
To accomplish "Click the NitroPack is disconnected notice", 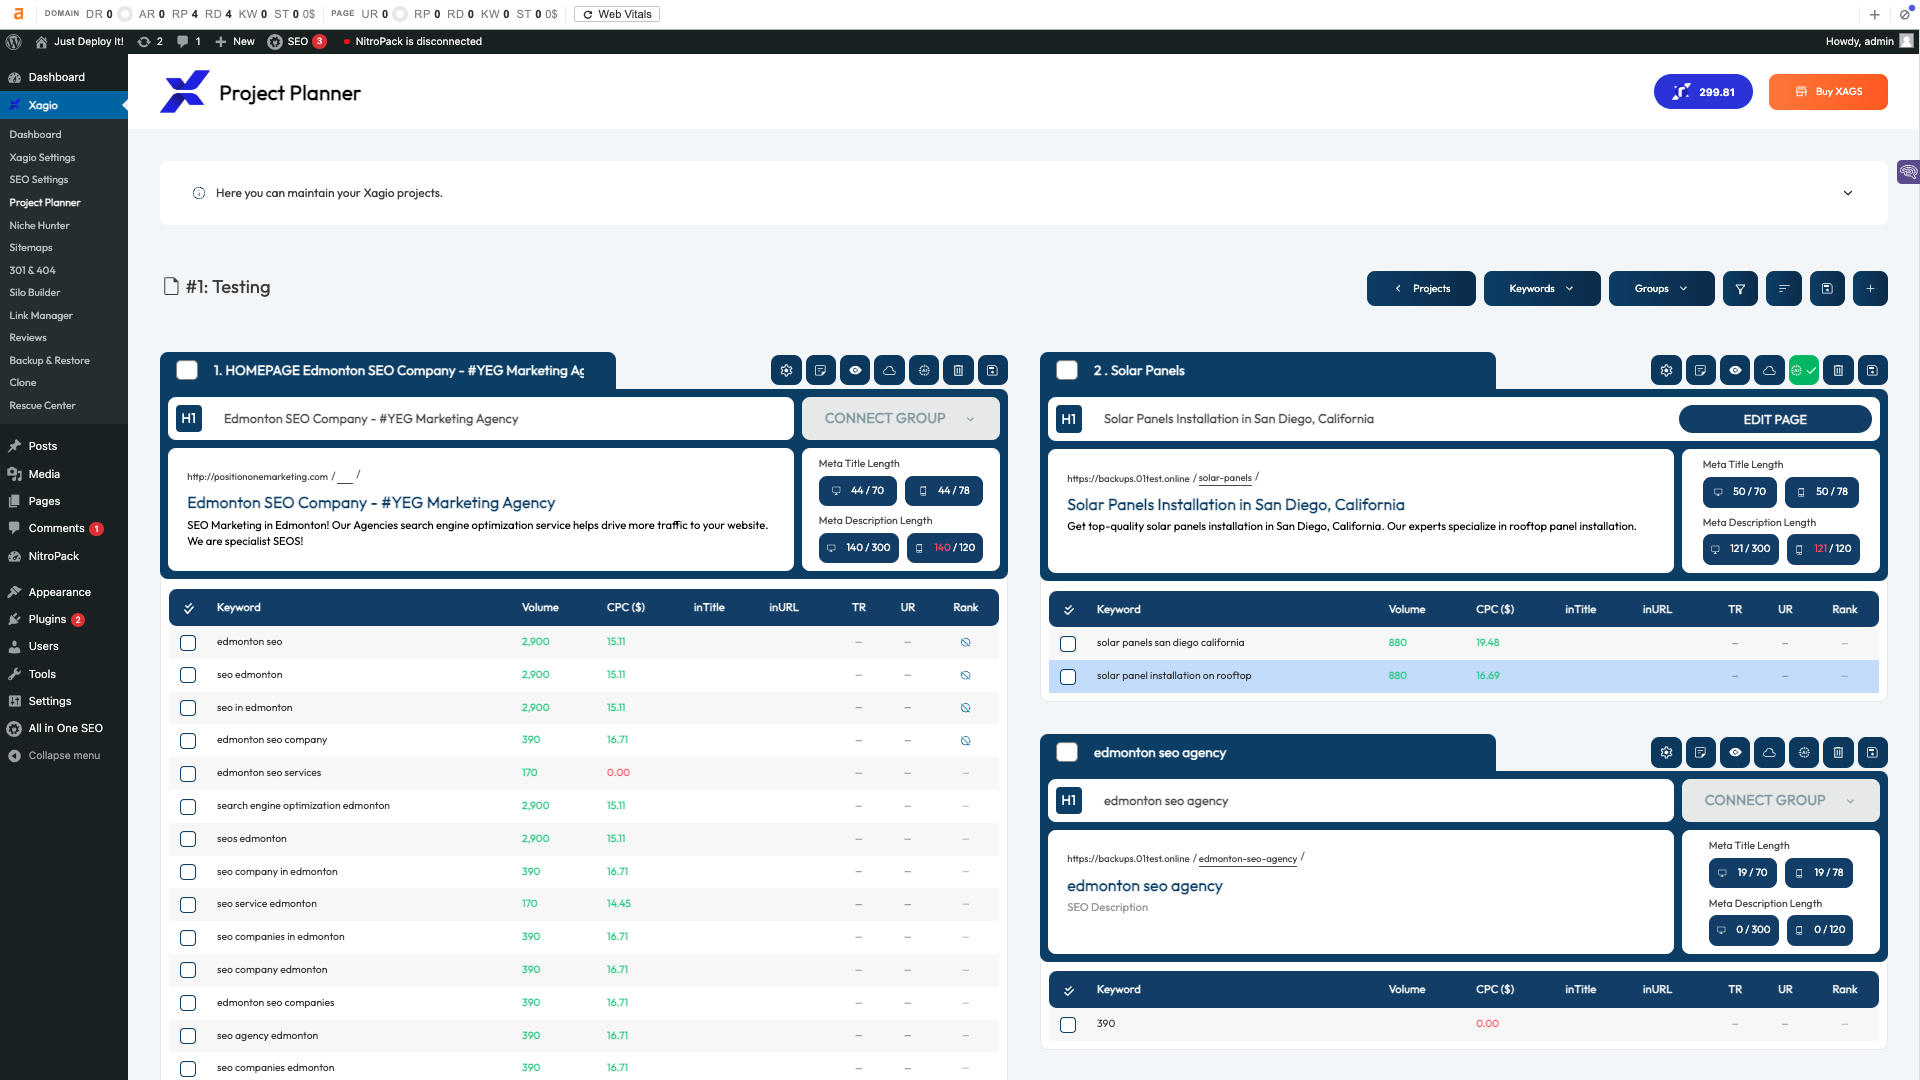I will (x=412, y=41).
